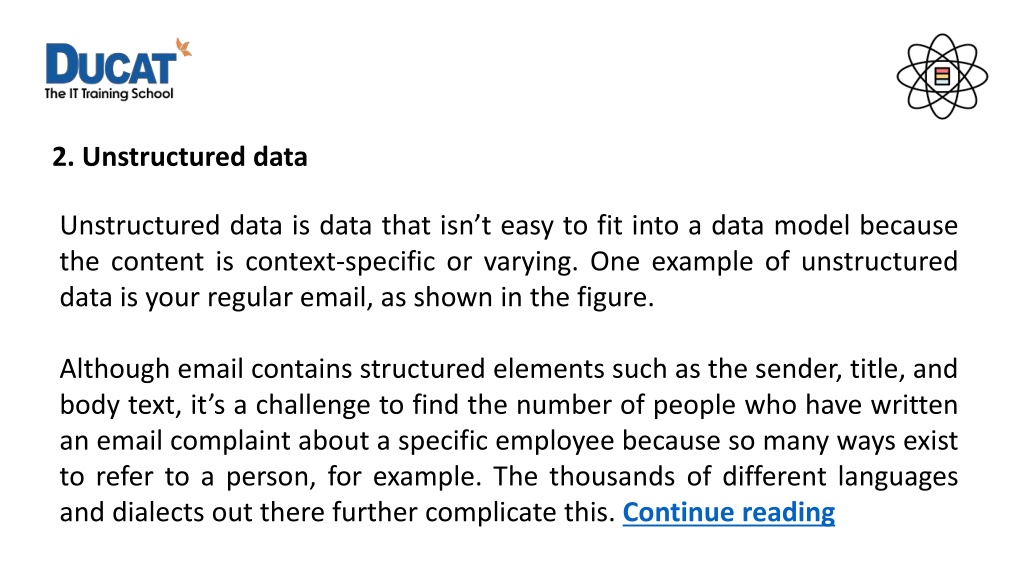
Task: Click the colored stack inside the atom icon
Action: coord(942,76)
